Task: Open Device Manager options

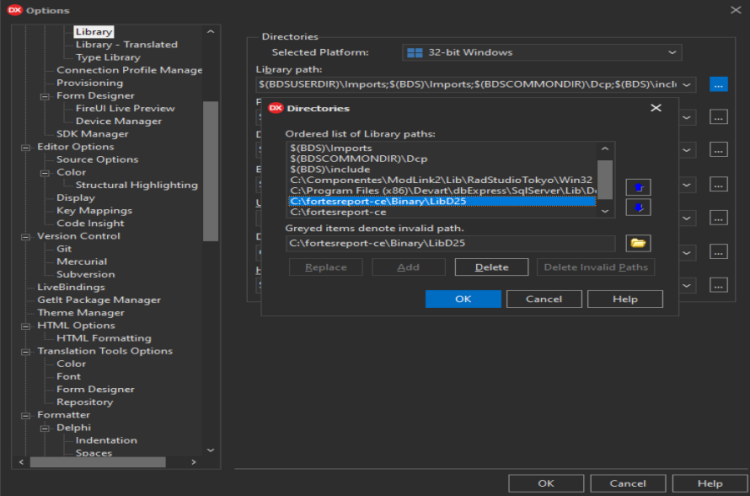Action: [x=118, y=121]
